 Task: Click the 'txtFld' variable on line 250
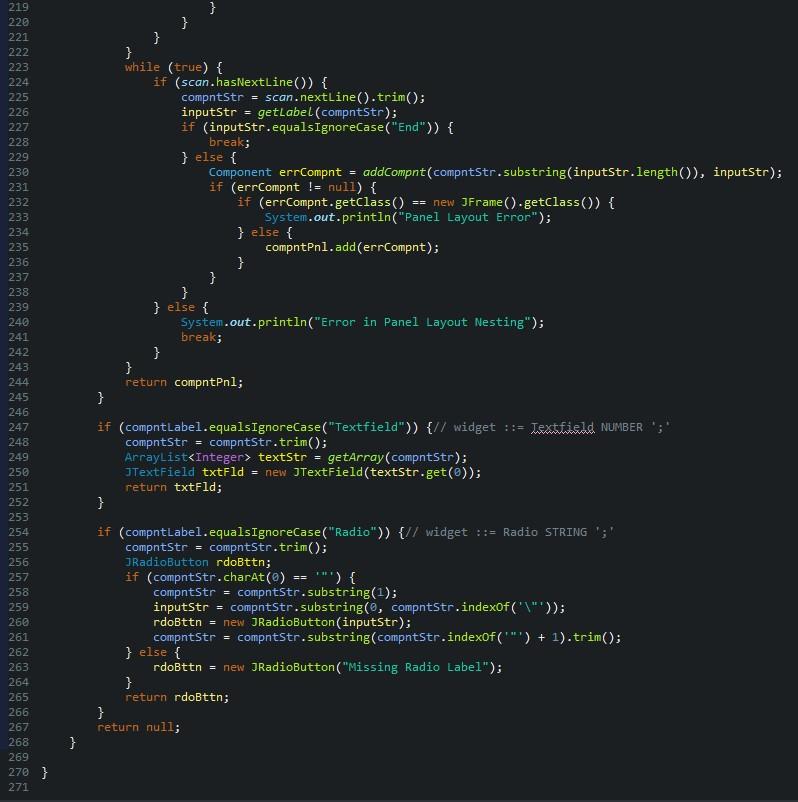click(223, 472)
